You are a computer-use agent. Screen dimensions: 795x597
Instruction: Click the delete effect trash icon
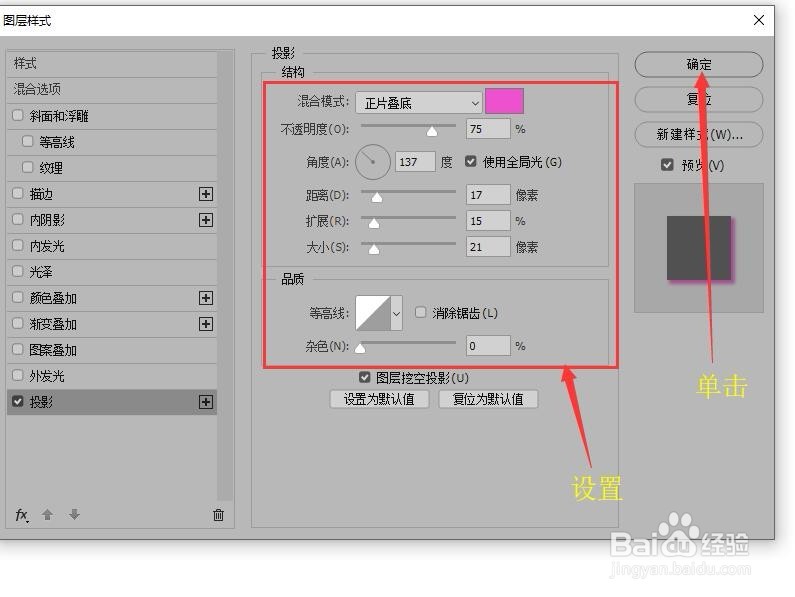218,515
